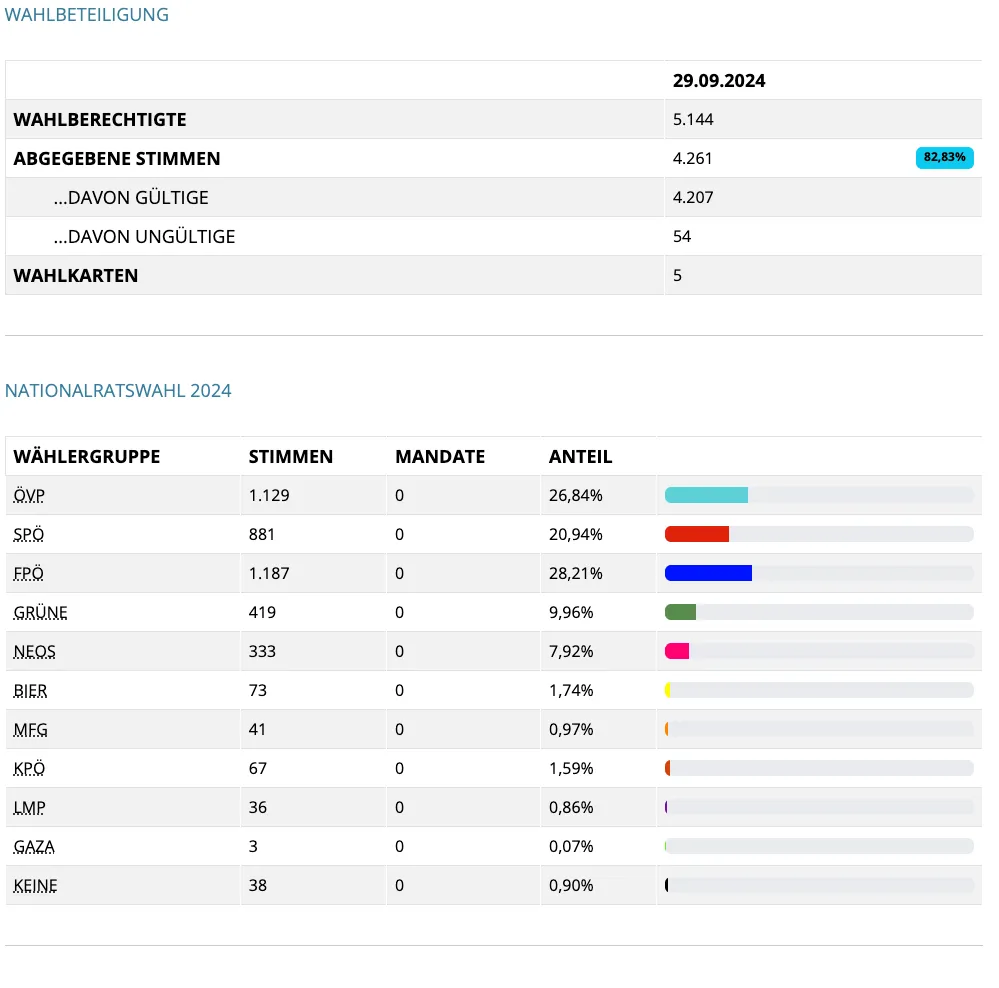
Task: Click the 4.207 valid votes value
Action: tap(693, 197)
